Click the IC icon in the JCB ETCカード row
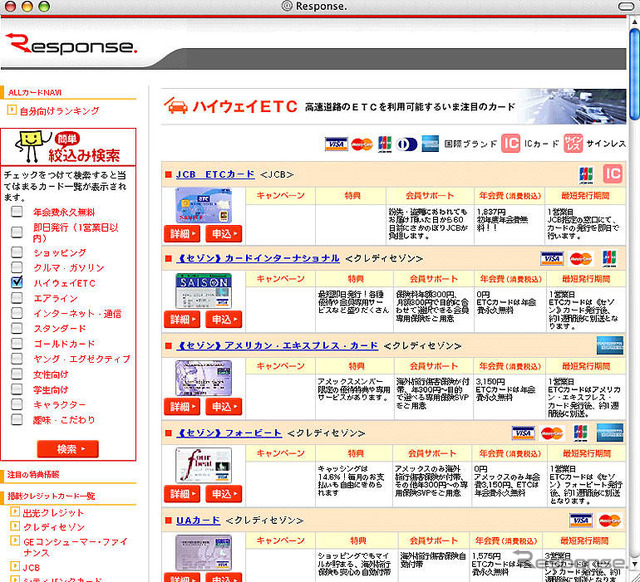 pyautogui.click(x=613, y=174)
